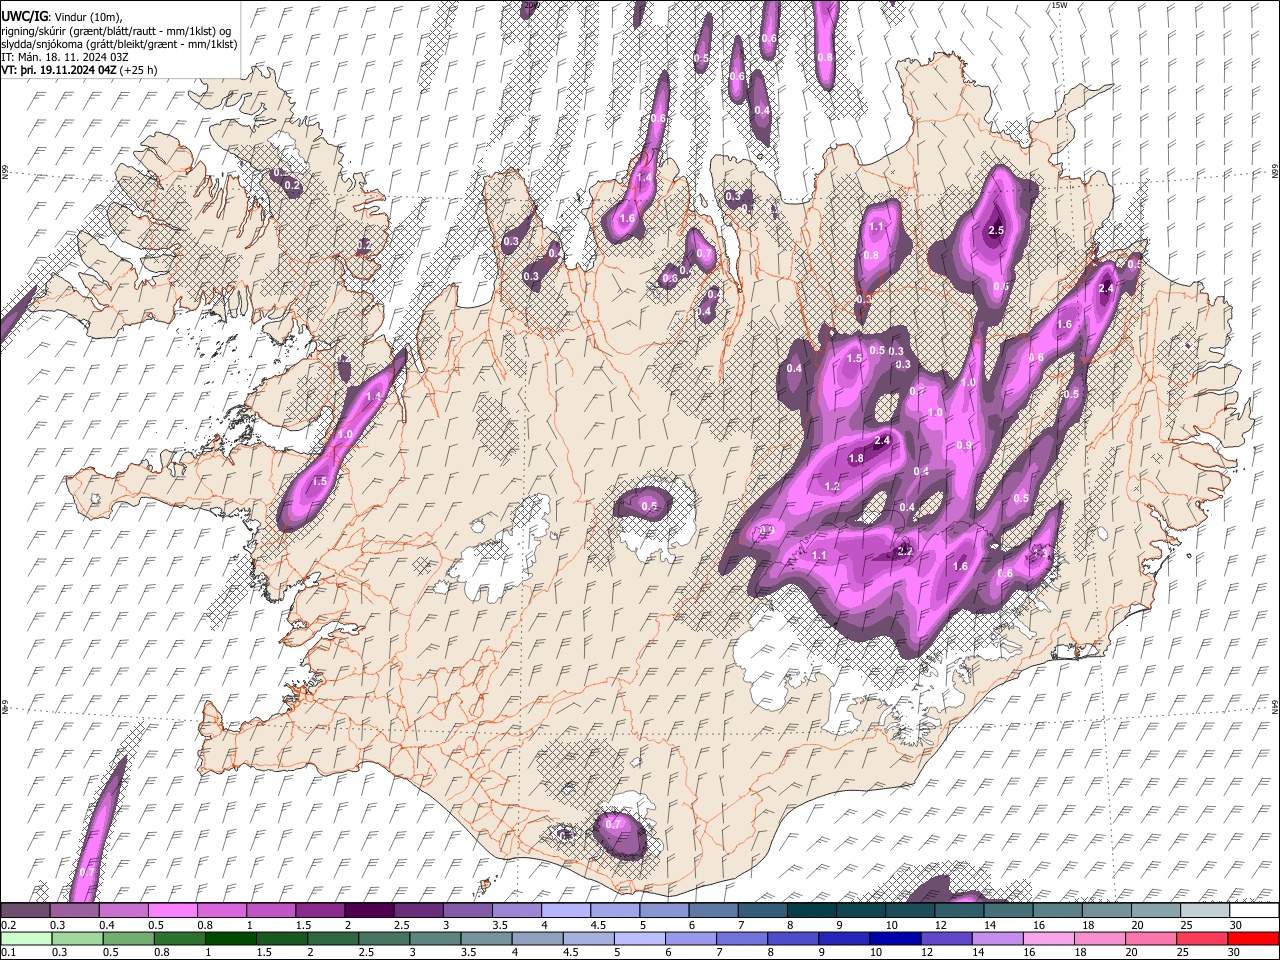Click the 'VT: þri. 19.11.2024 04Z' valid time
The height and width of the screenshot is (960, 1280).
(59, 70)
